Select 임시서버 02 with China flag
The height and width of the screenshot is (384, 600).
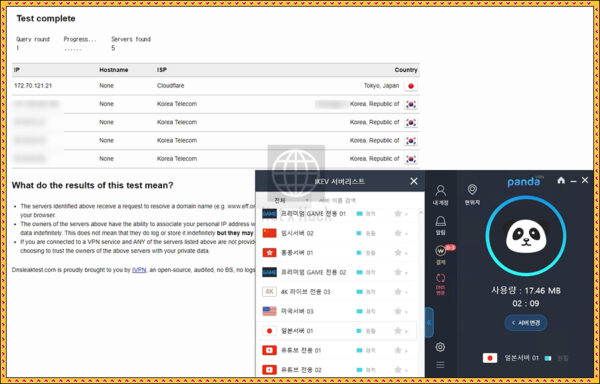[336, 233]
